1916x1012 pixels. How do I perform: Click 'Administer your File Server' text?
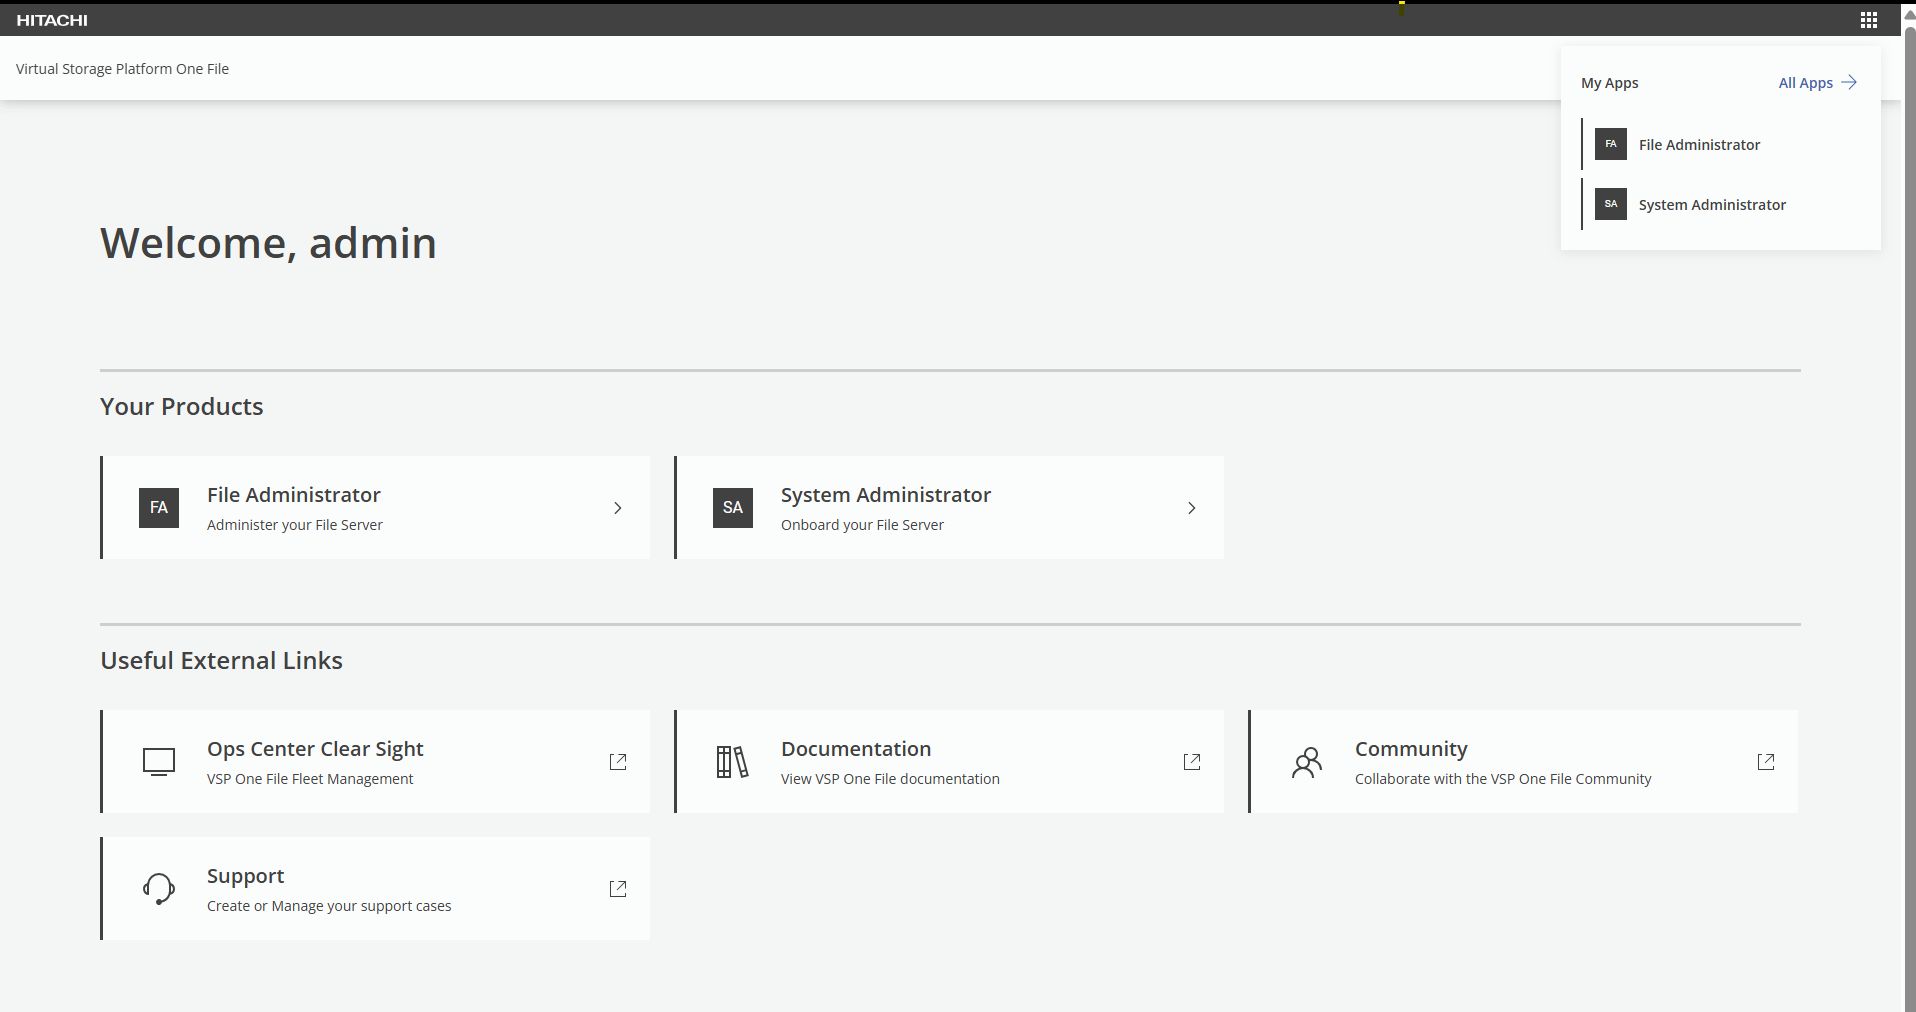pos(295,525)
